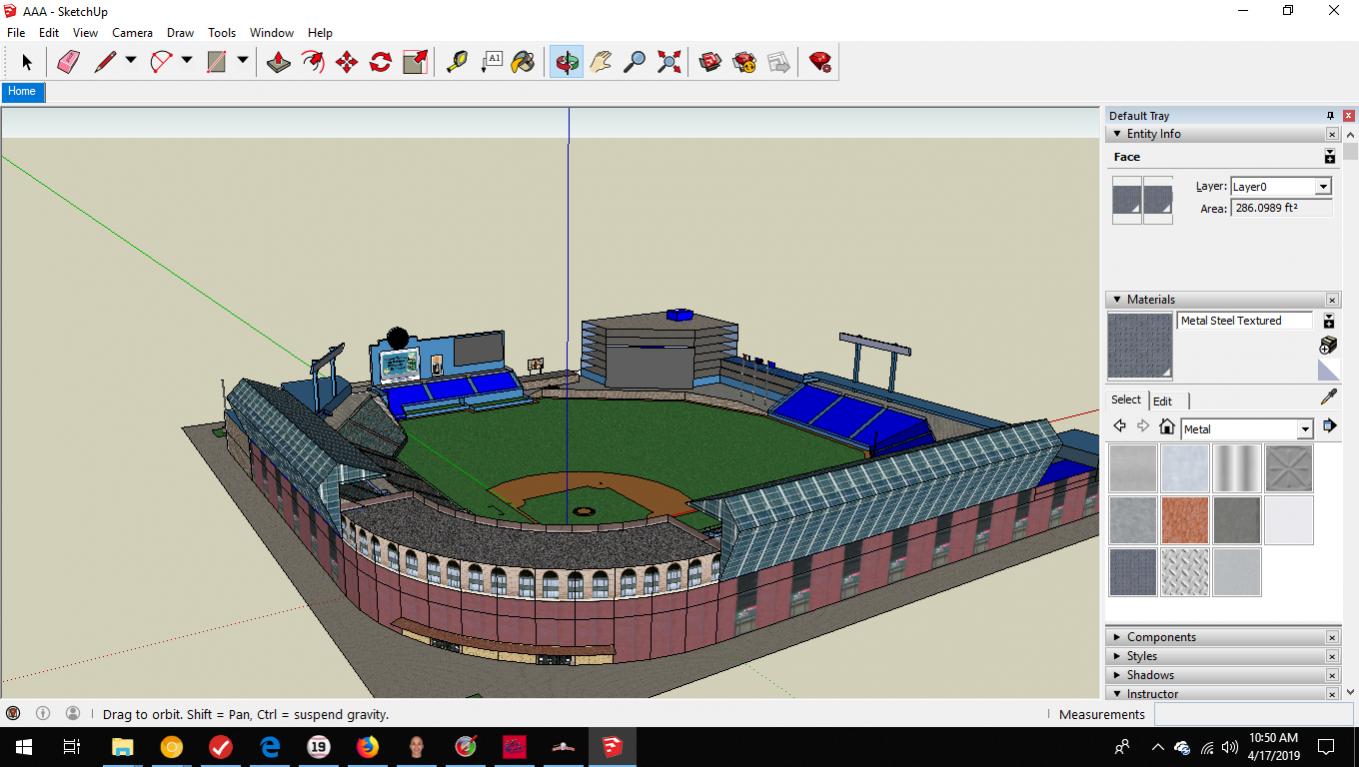The height and width of the screenshot is (767, 1359).
Task: Open the Metal material library dropdown
Action: pyautogui.click(x=1304, y=429)
